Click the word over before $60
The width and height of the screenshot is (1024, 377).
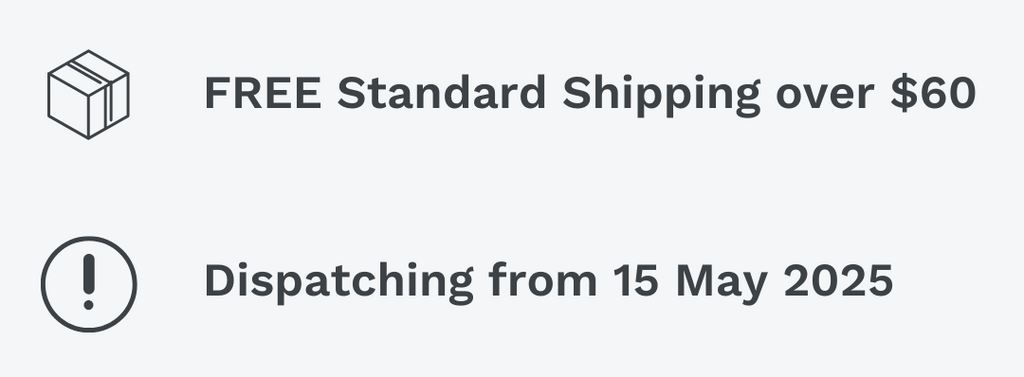tap(825, 95)
